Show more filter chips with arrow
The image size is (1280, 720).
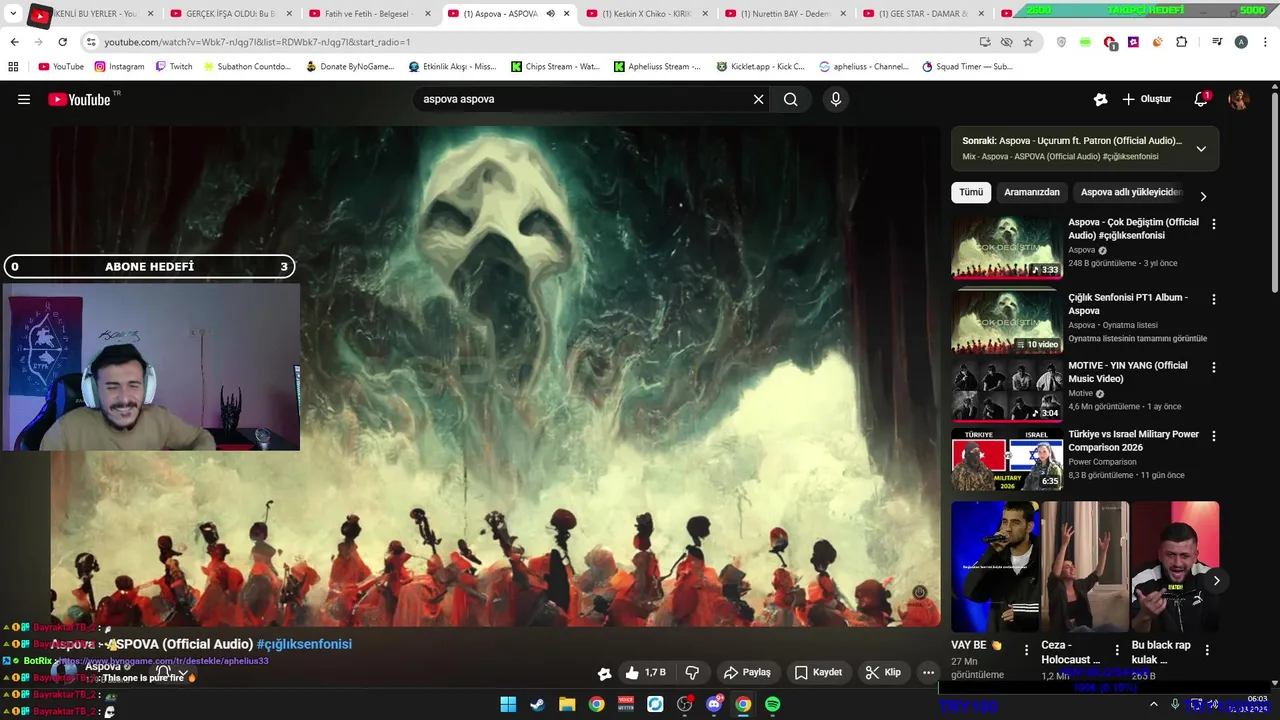point(1203,196)
